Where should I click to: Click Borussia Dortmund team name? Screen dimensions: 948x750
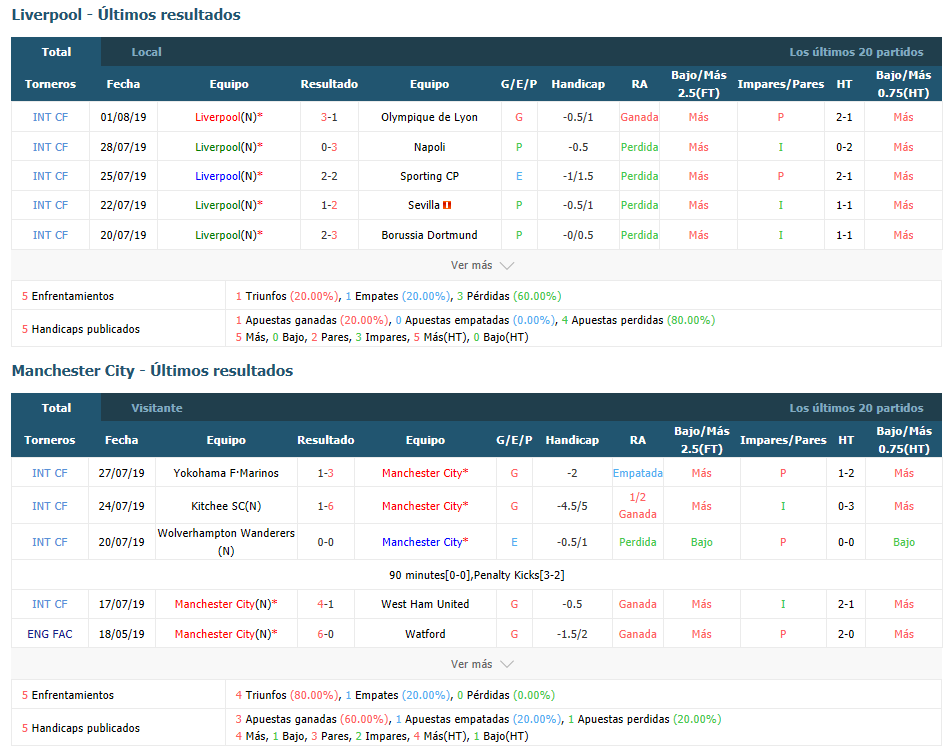click(x=429, y=235)
